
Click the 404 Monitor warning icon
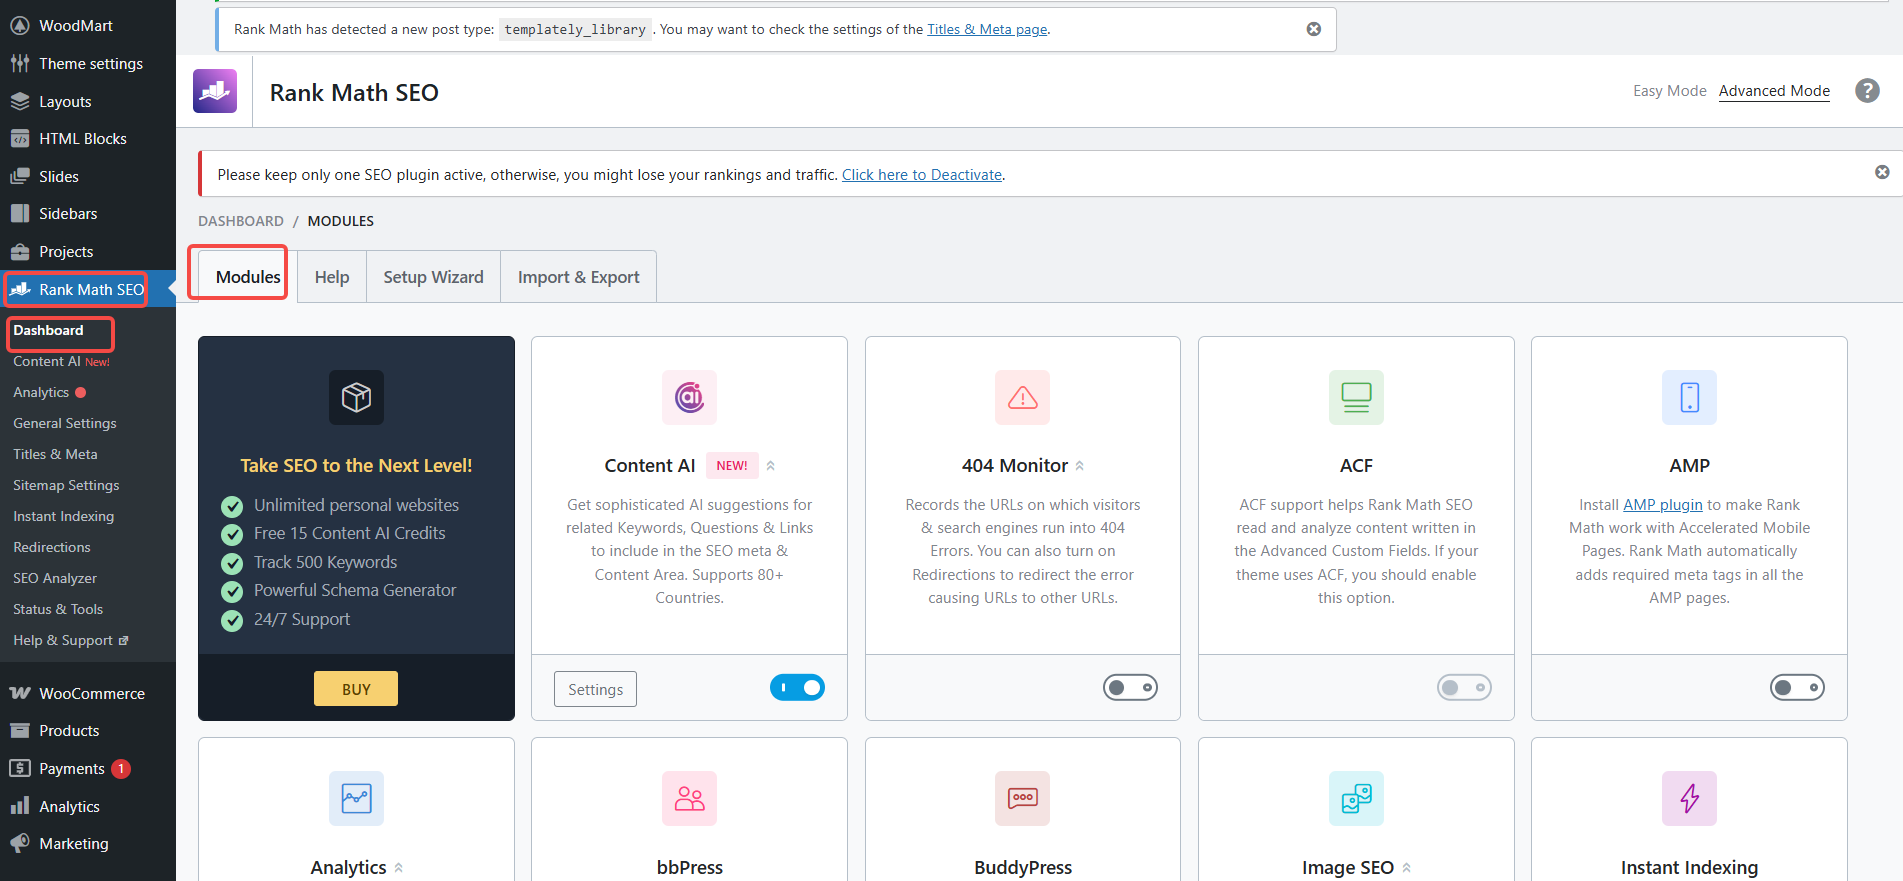1022,397
